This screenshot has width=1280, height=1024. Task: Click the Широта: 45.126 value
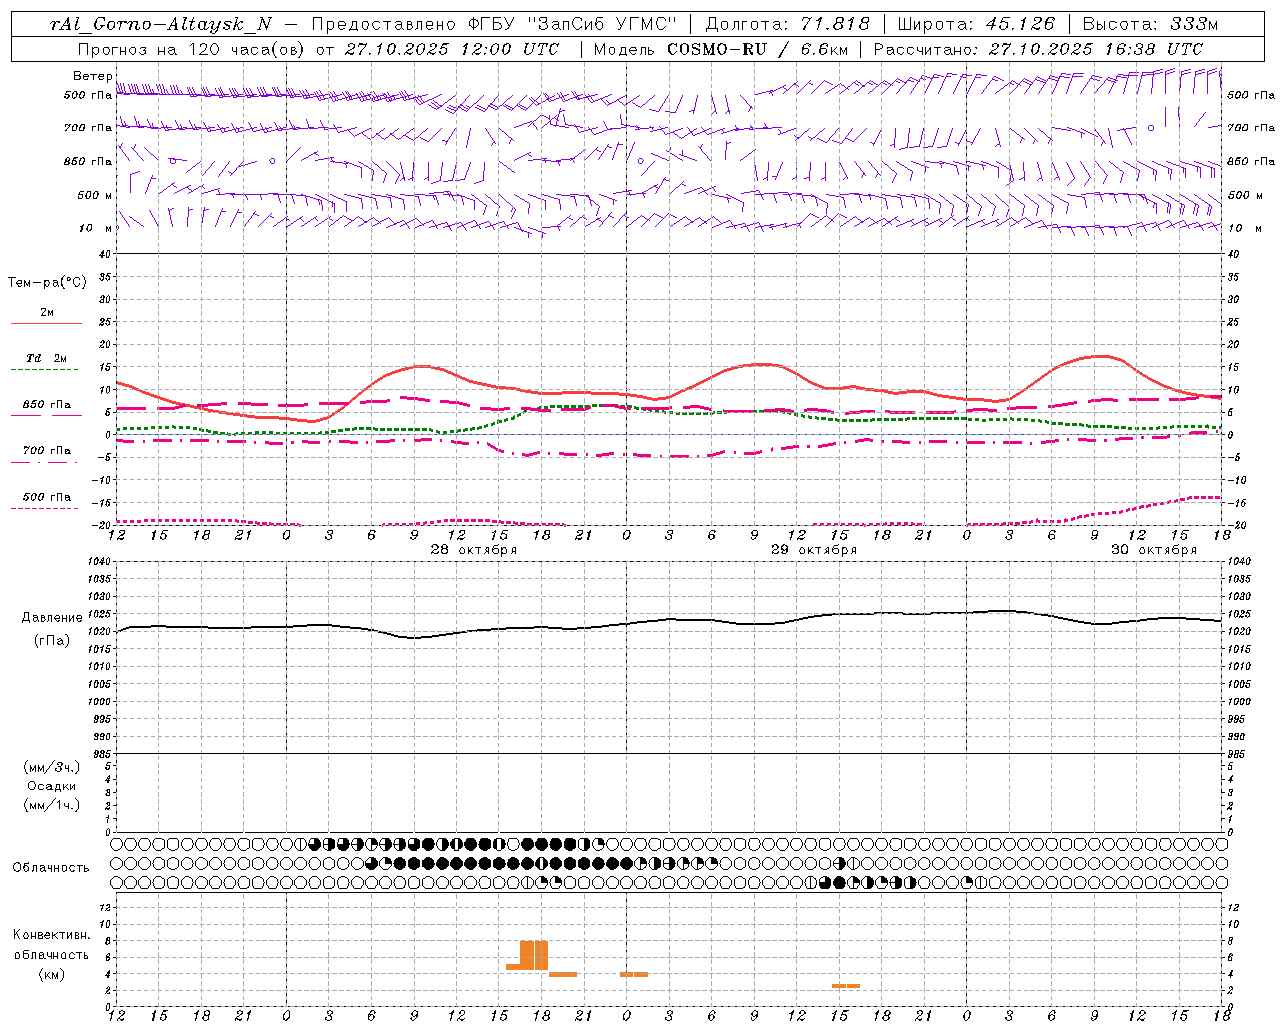976,24
